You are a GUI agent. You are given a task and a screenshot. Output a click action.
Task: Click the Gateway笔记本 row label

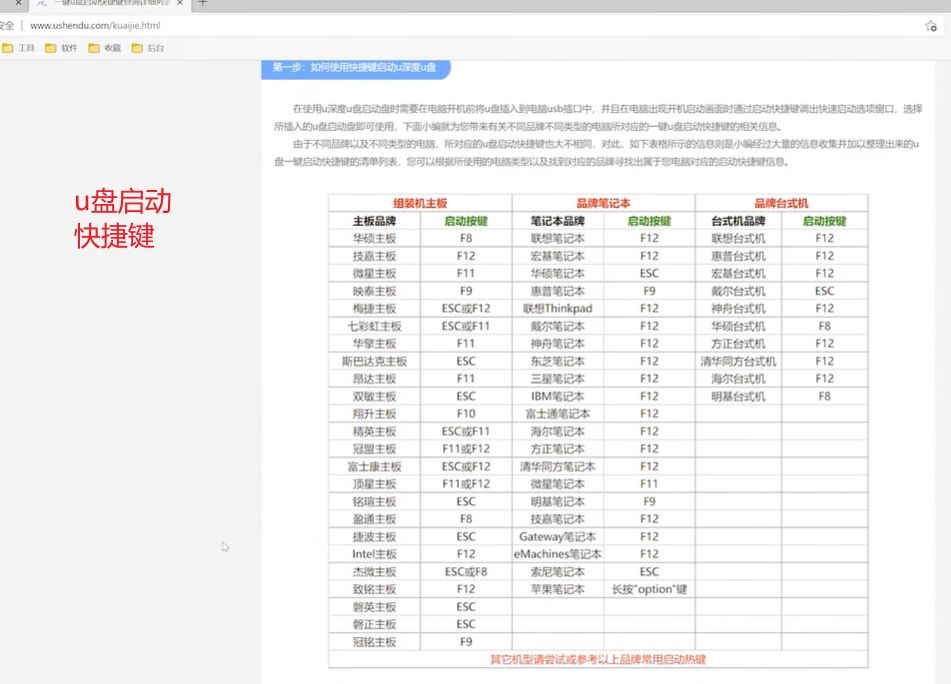(557, 537)
